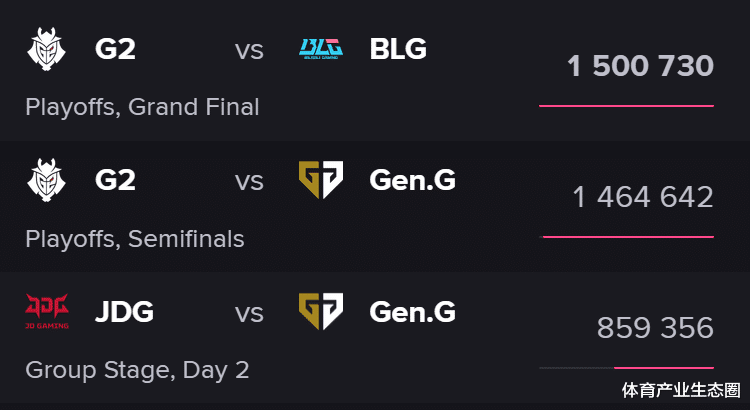750x410 pixels.
Task: Select Gen.G team name in the Group Stage row
Action: coord(412,312)
